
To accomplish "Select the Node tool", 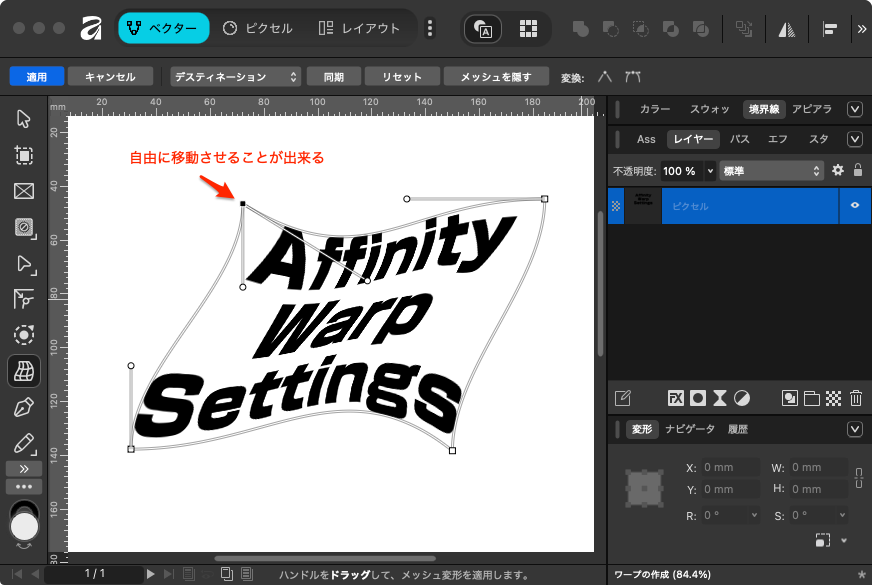I will (x=24, y=264).
